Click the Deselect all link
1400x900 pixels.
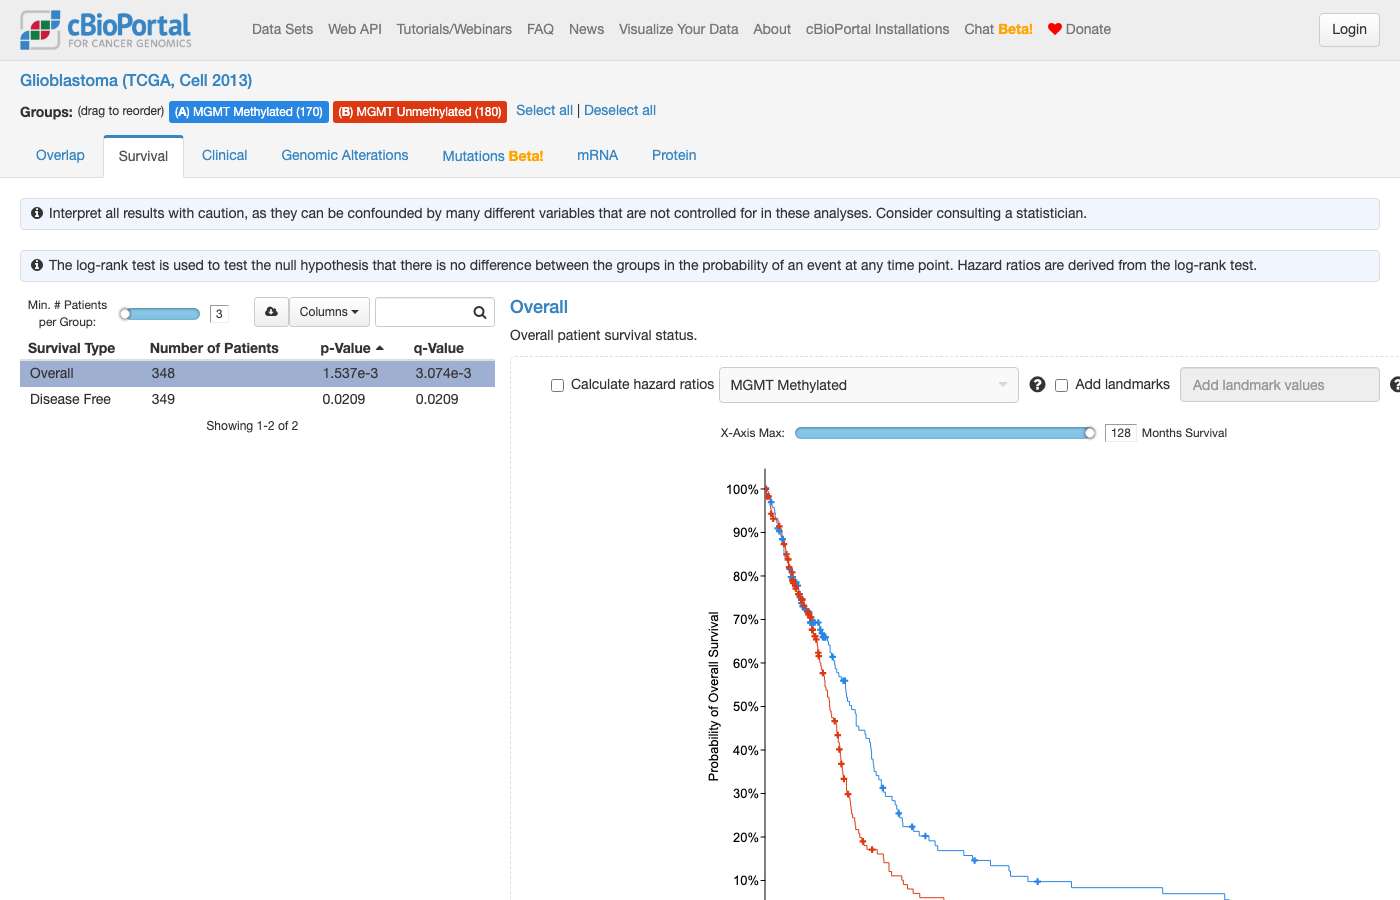(620, 110)
